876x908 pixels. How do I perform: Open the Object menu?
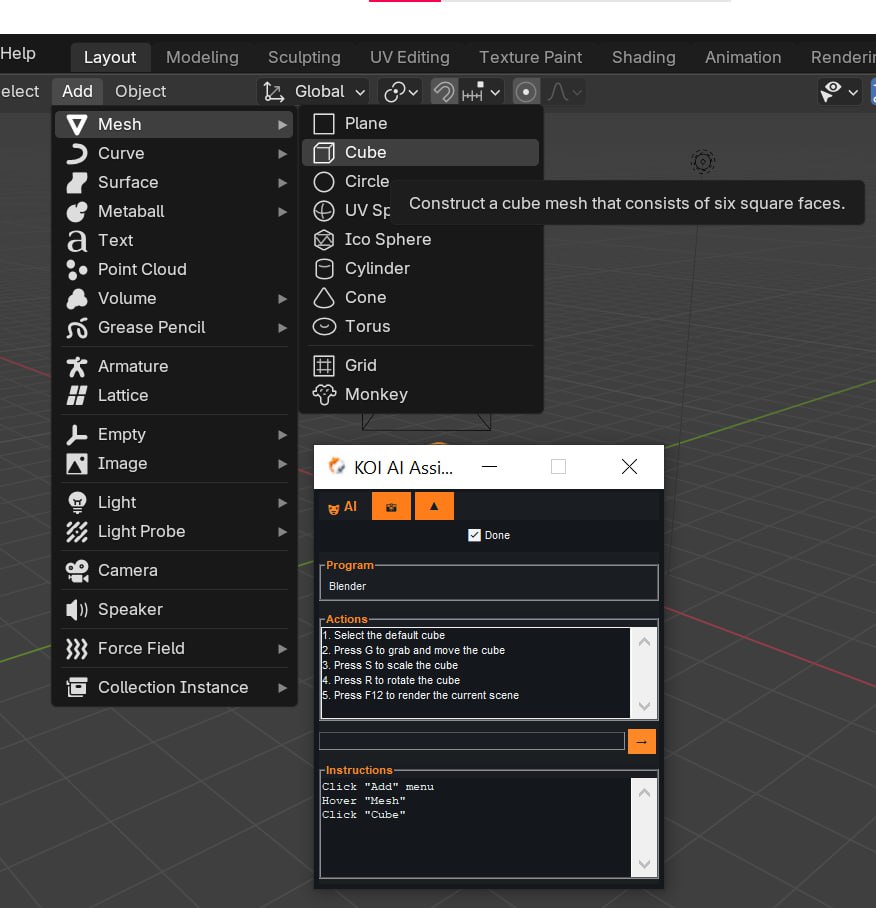click(140, 91)
